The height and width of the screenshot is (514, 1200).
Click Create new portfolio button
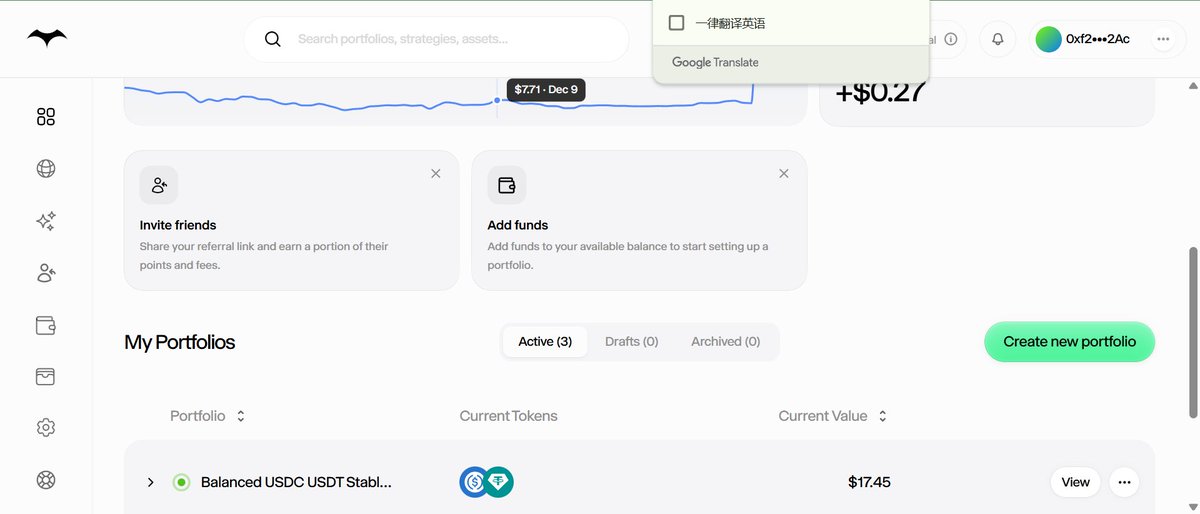pos(1069,341)
